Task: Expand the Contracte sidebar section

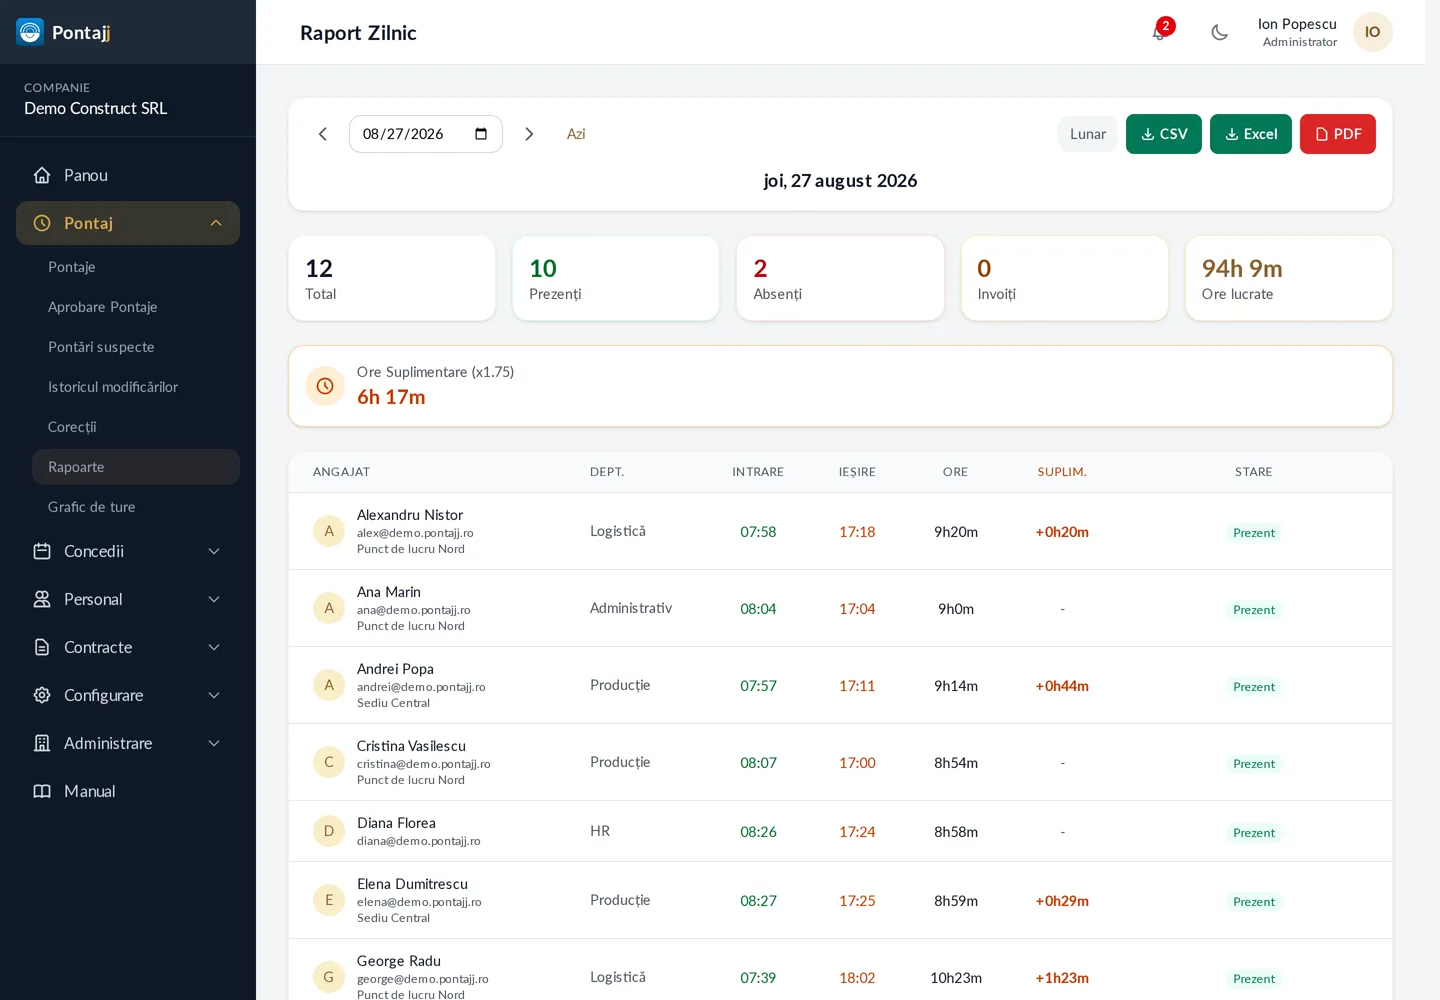Action: pos(128,647)
